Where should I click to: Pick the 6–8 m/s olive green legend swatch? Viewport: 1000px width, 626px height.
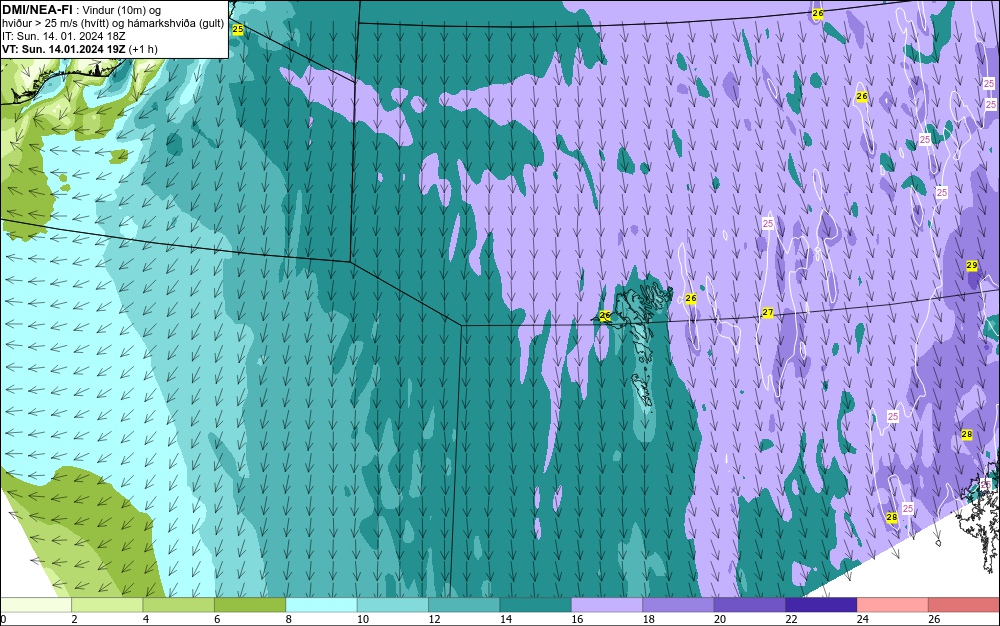(x=250, y=605)
